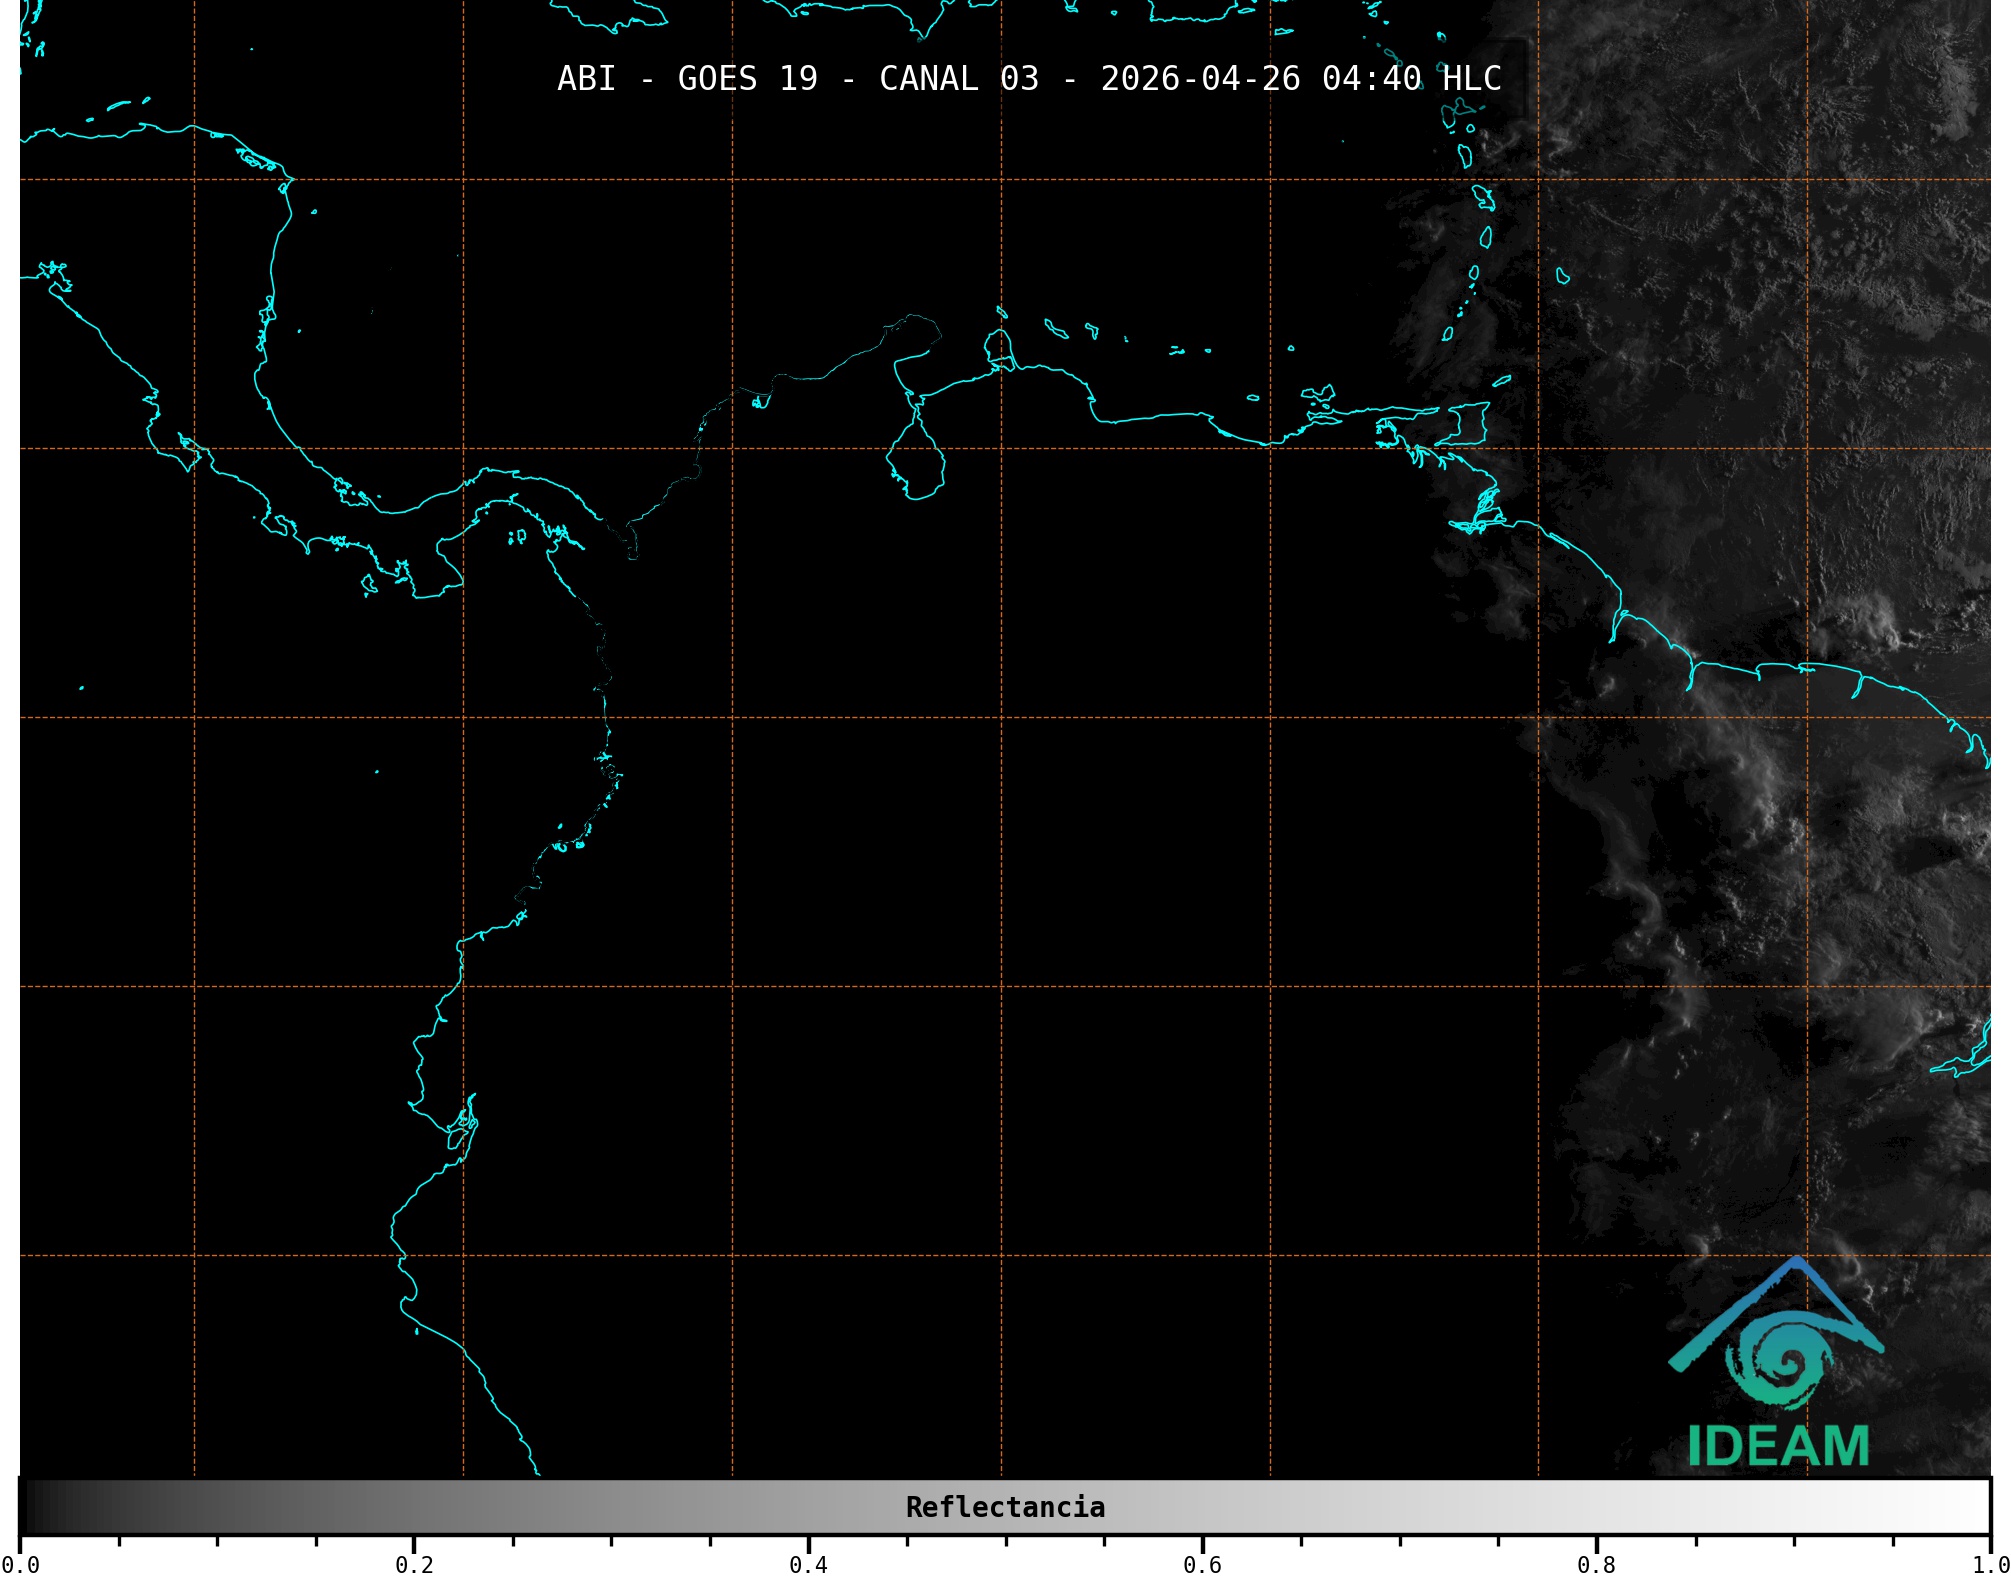Click the Lake Maracaibo outline
The width and height of the screenshot is (2011, 1577).
[x=916, y=460]
